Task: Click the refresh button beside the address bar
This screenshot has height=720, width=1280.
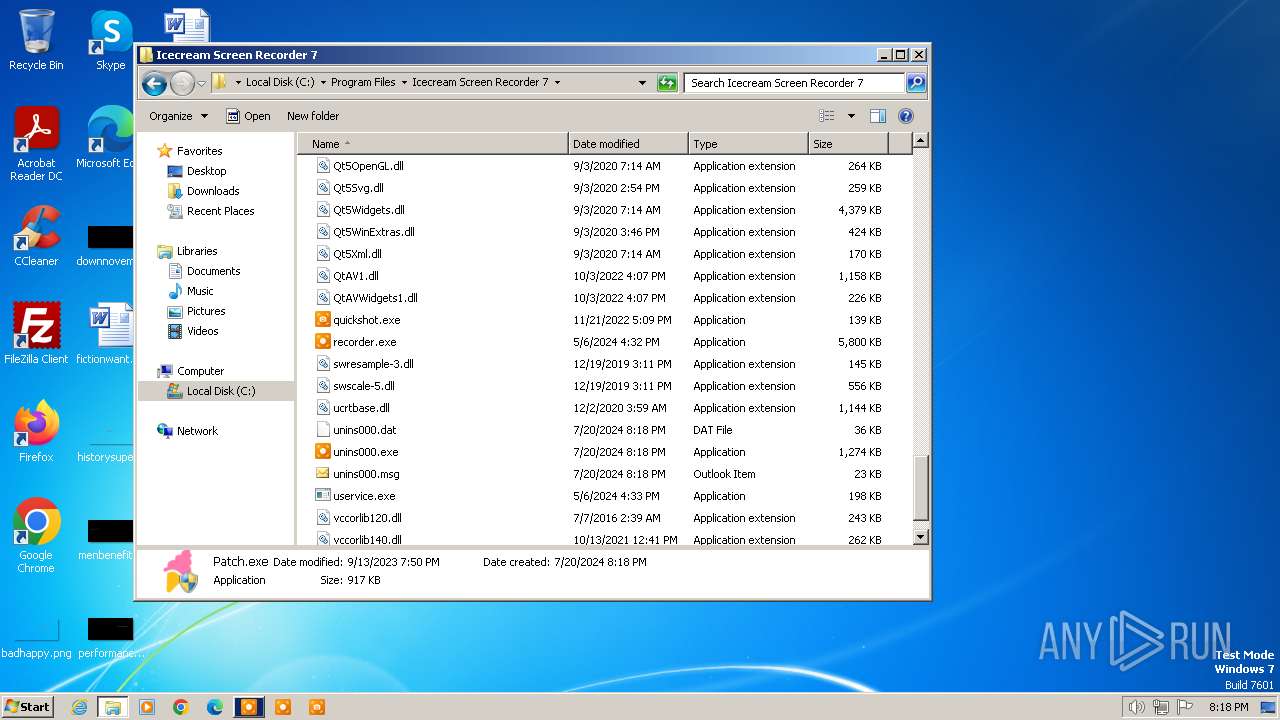Action: click(x=667, y=83)
